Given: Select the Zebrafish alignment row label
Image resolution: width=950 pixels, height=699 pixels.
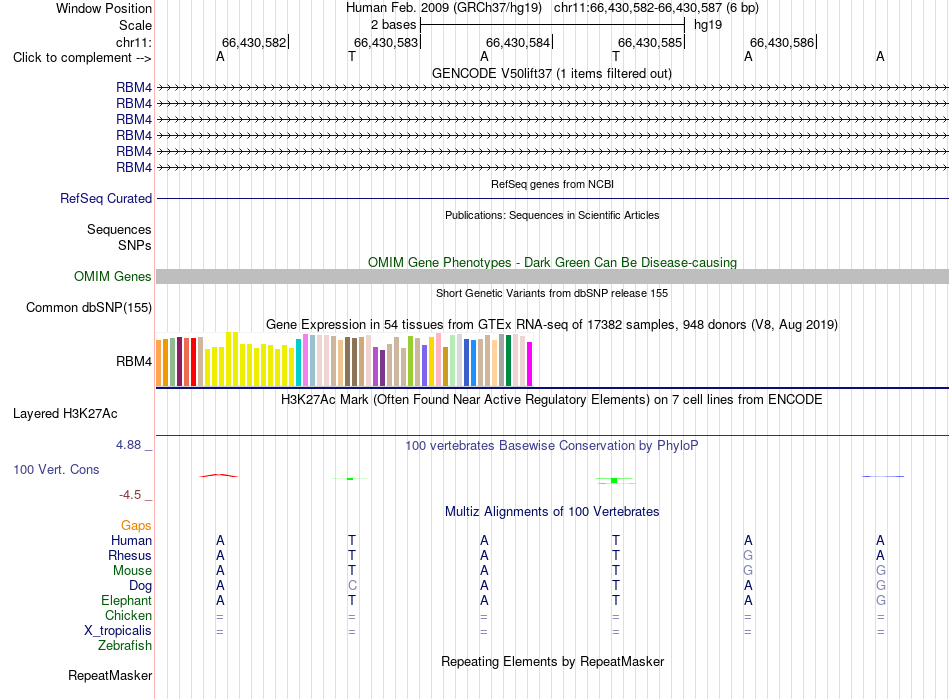Looking at the screenshot, I should tap(125, 646).
